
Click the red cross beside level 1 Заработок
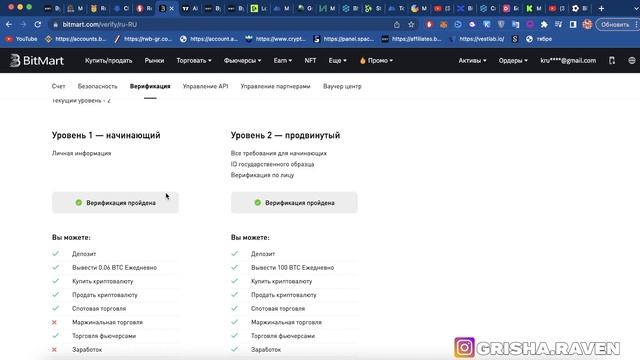tap(54, 350)
